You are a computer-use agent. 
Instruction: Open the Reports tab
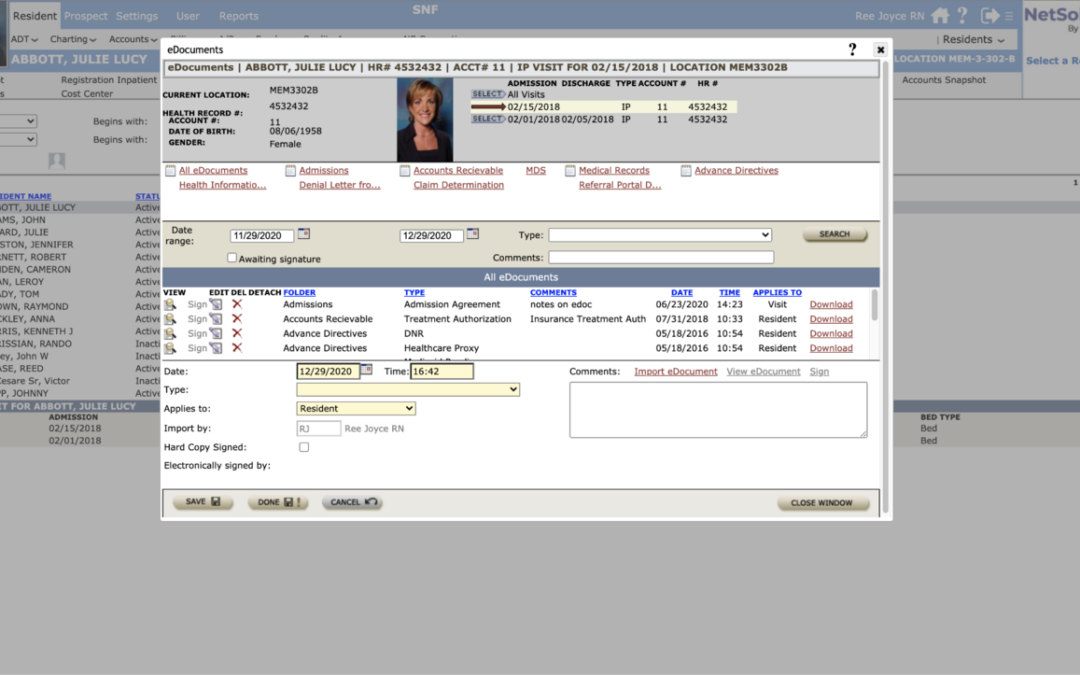click(x=238, y=16)
